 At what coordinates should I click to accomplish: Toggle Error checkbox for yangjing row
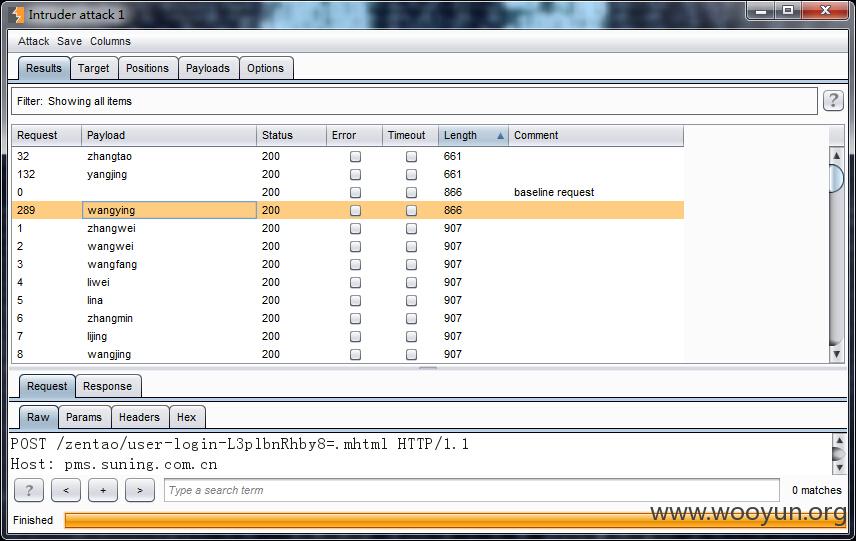pyautogui.click(x=355, y=175)
